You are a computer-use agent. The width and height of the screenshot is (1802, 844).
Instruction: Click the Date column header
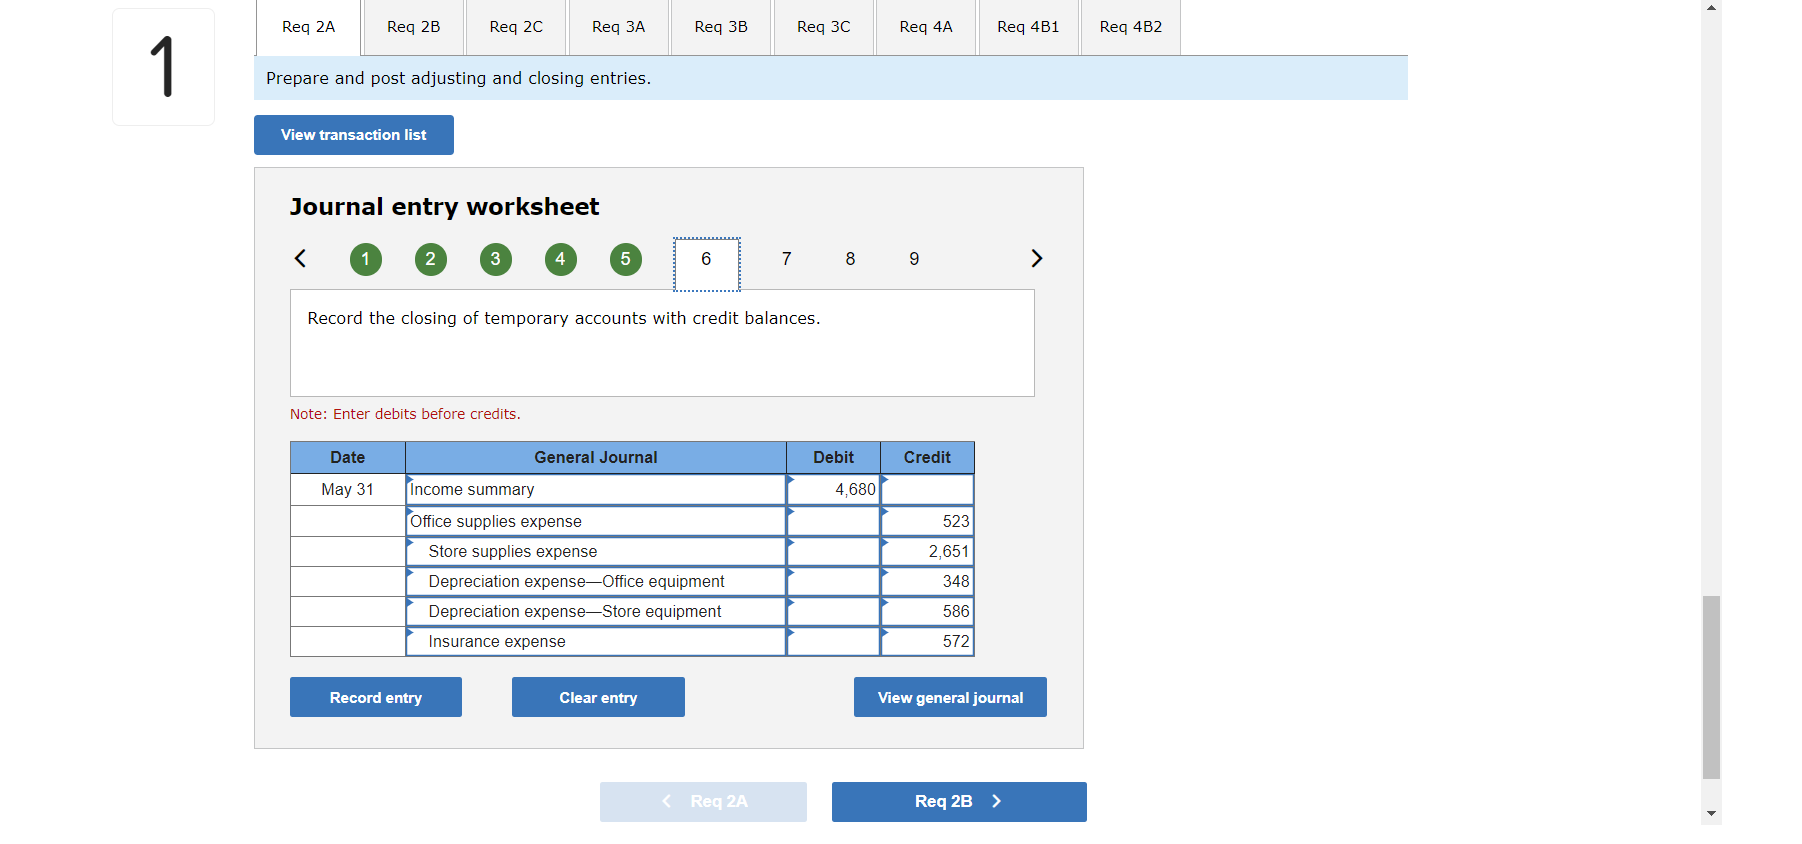pyautogui.click(x=348, y=457)
